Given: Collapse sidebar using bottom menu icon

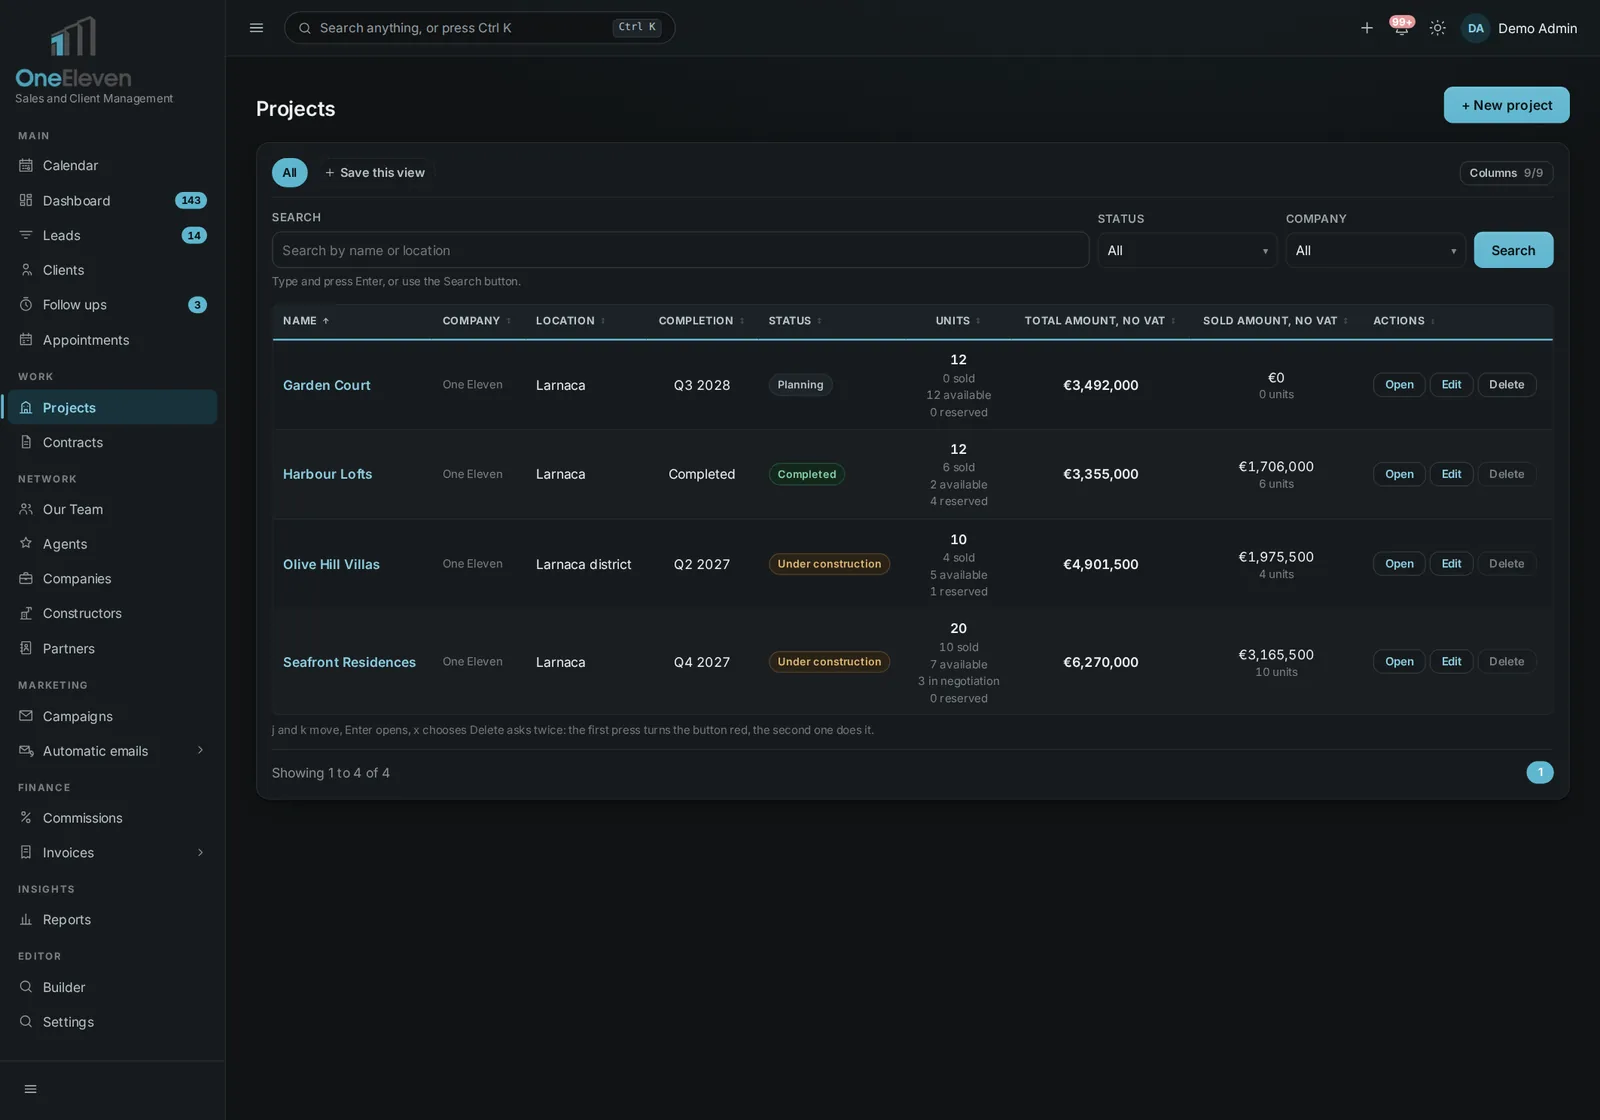Looking at the screenshot, I should click(x=31, y=1089).
